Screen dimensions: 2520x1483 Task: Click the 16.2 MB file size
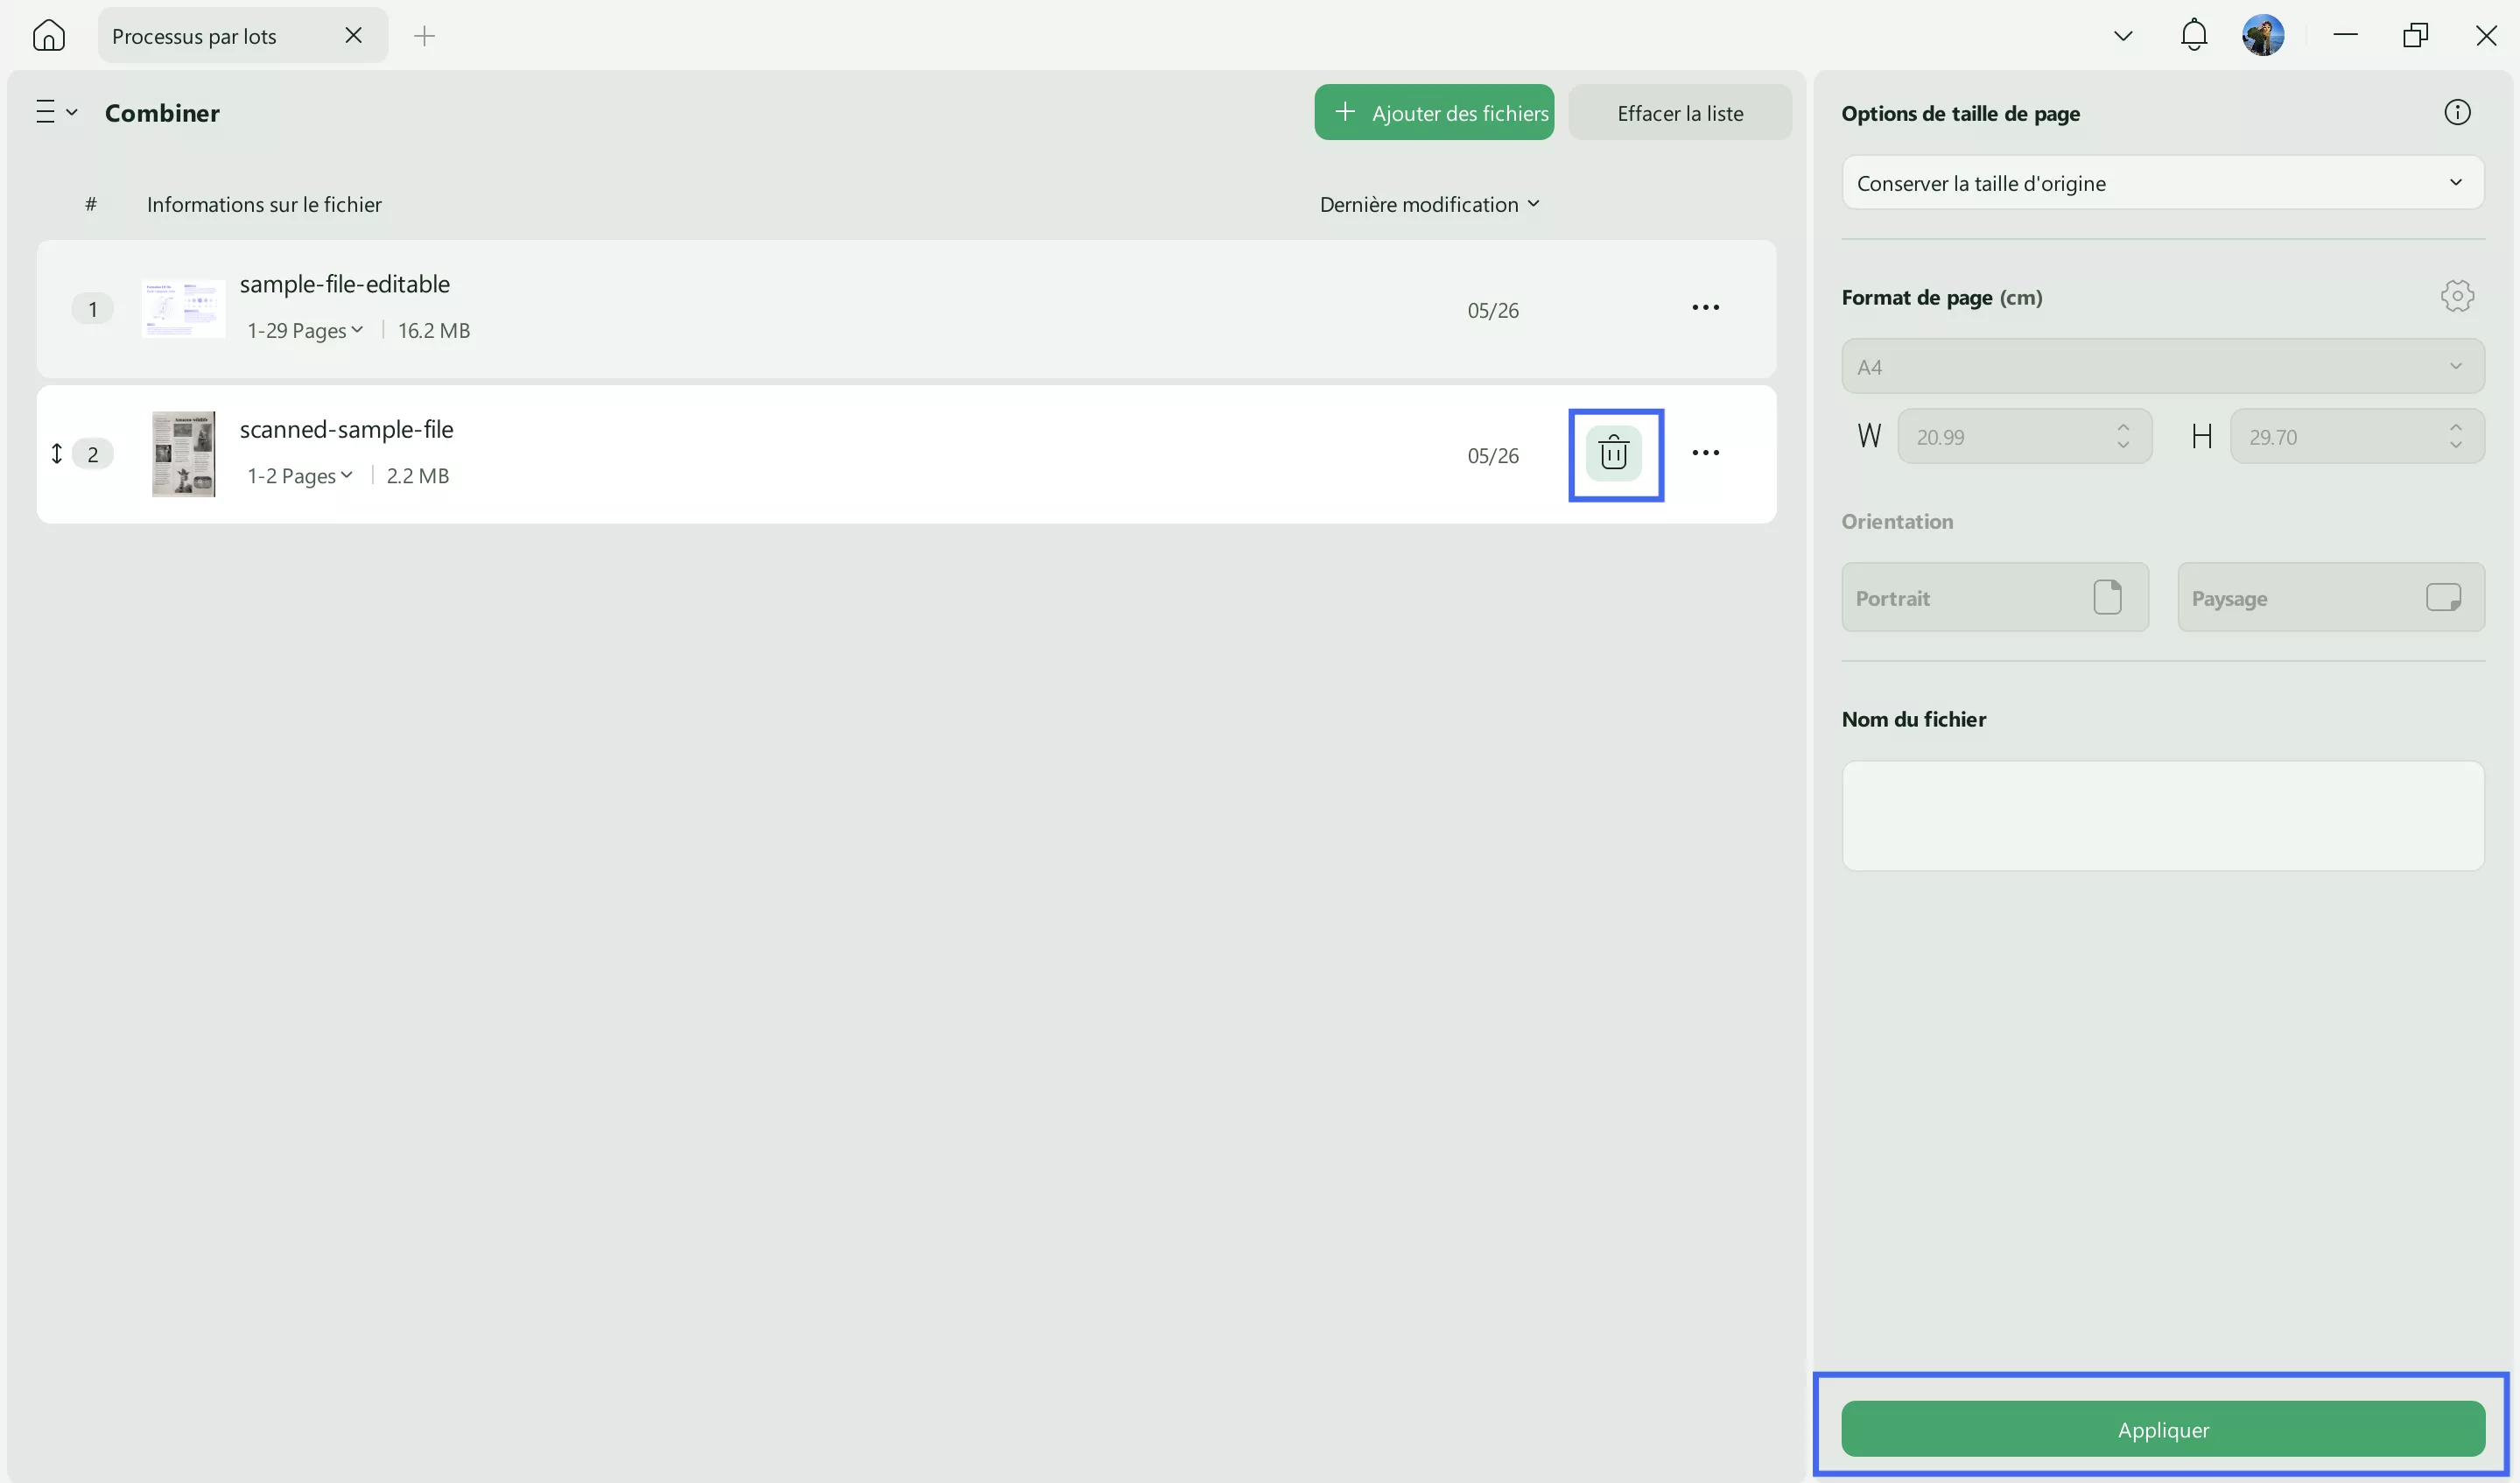coord(434,330)
